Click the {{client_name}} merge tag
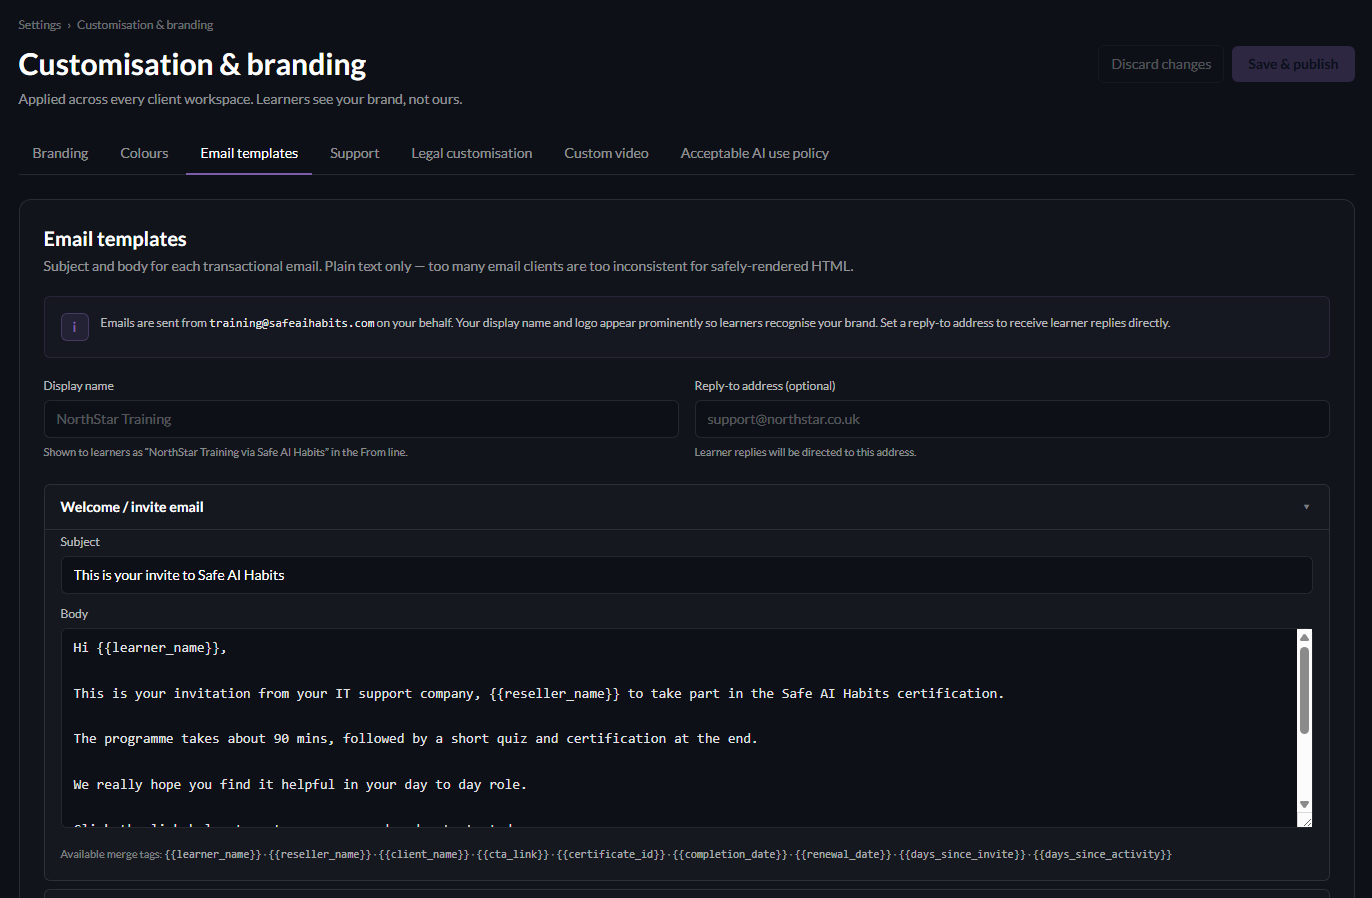 pos(424,854)
